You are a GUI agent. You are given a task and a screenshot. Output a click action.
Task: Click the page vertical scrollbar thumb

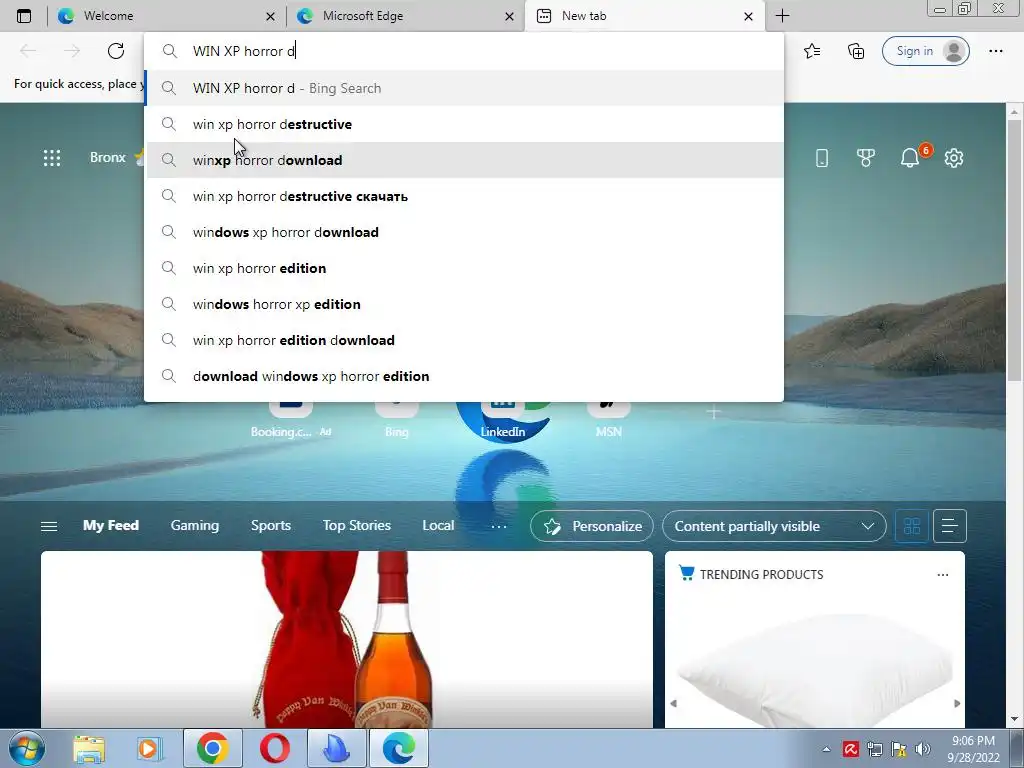(1014, 251)
